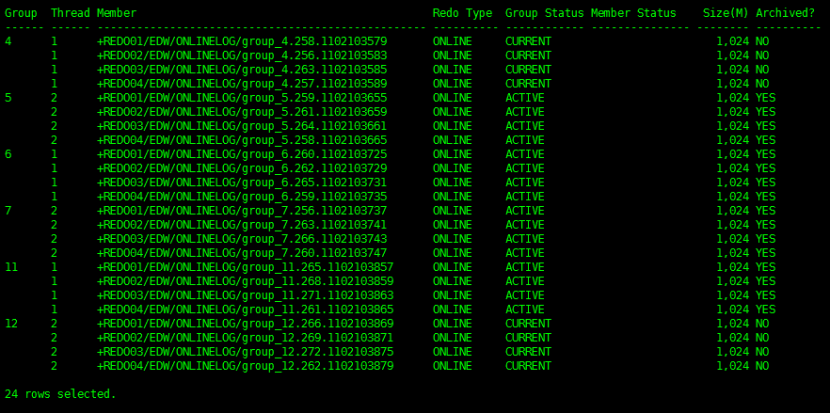The image size is (830, 413).
Task: Click member path group_4.256.1102103583
Action: tap(242, 56)
